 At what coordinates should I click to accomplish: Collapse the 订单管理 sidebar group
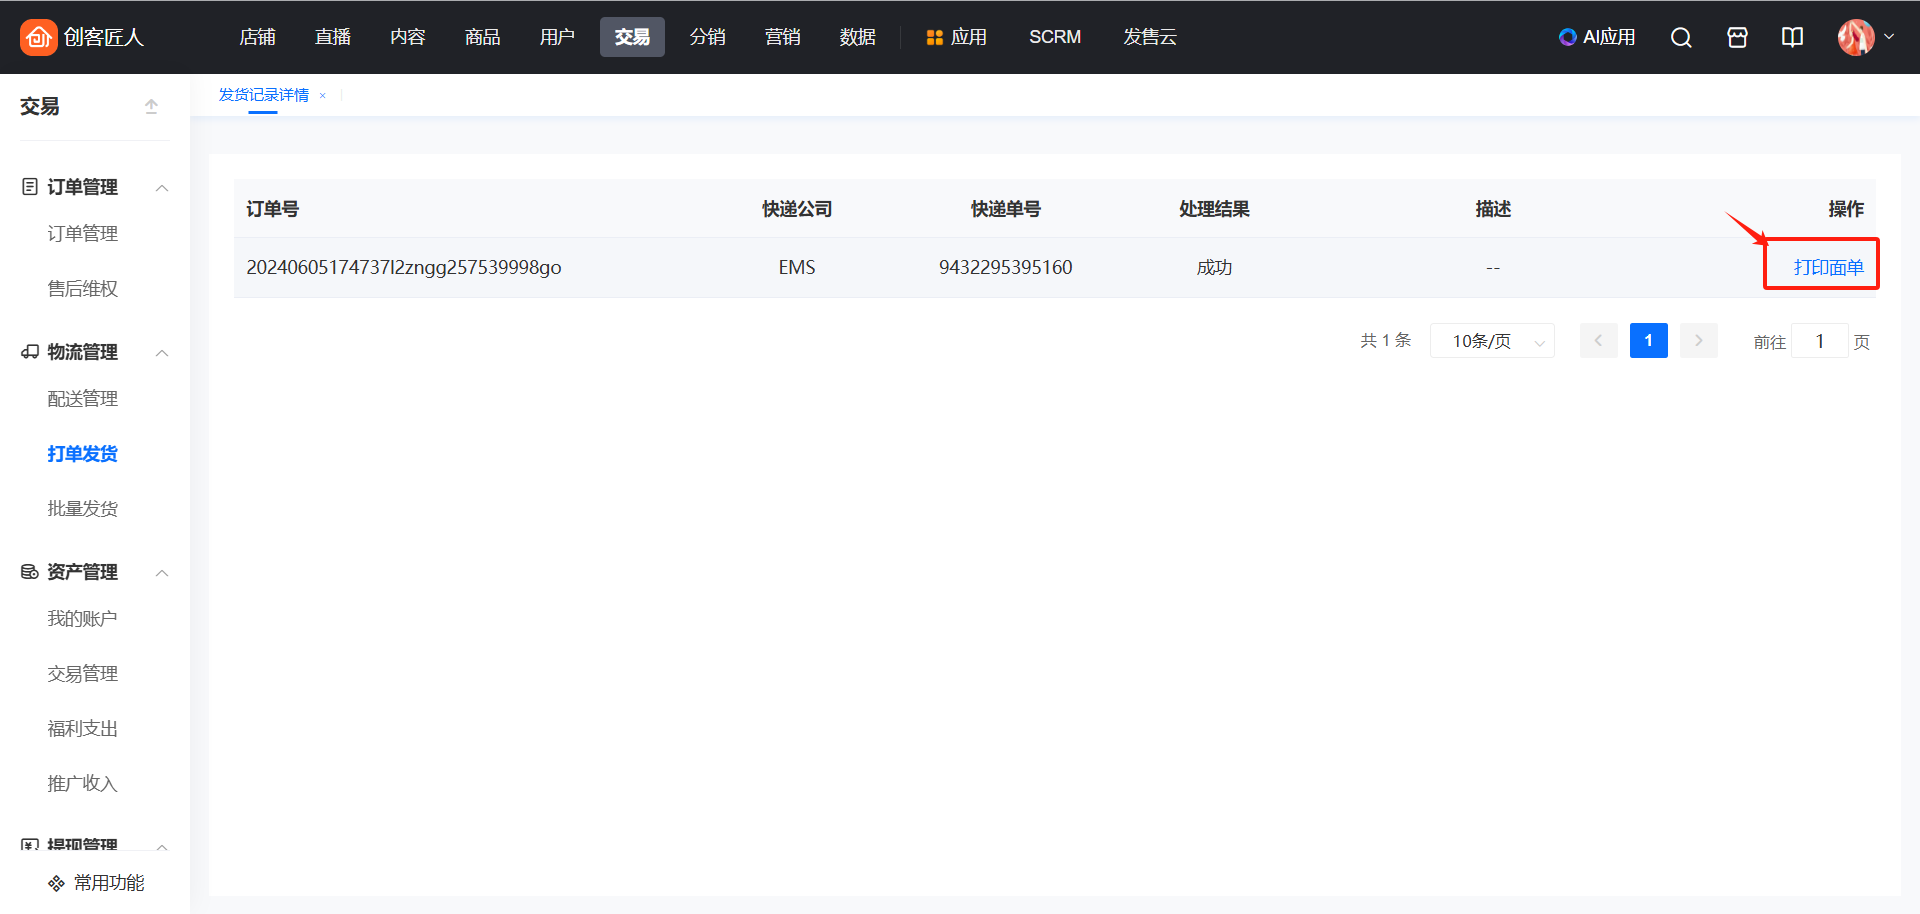tap(162, 188)
